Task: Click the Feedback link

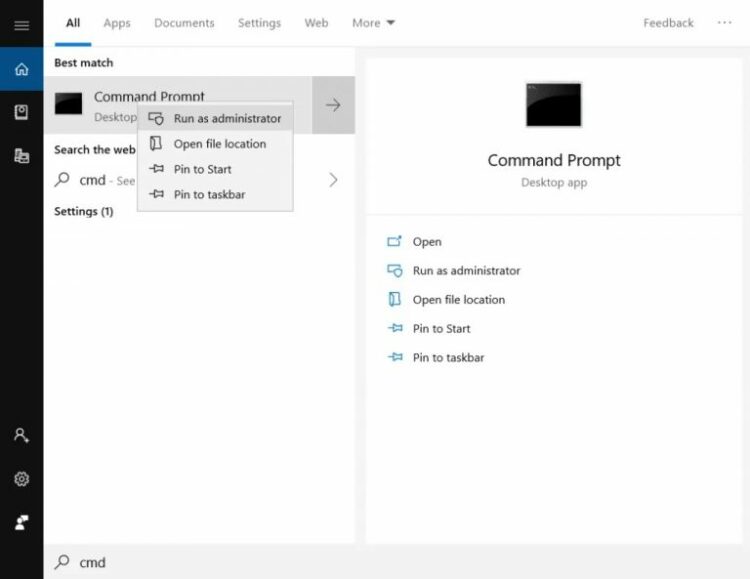Action: (668, 23)
